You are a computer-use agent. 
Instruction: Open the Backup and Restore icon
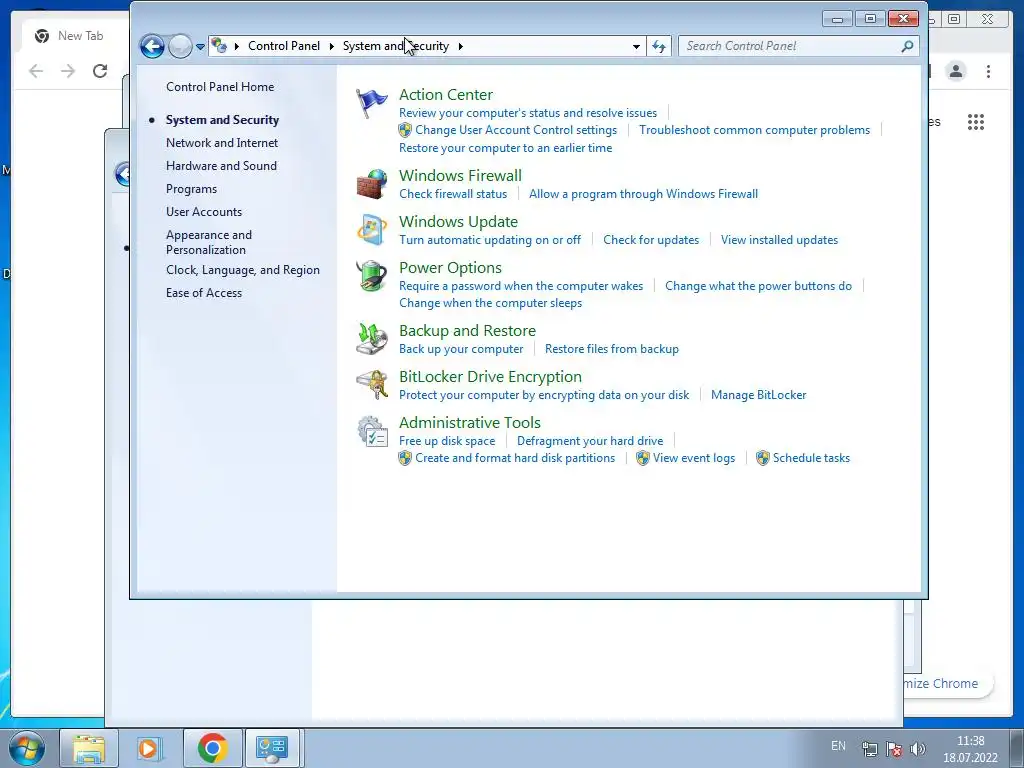coord(372,339)
